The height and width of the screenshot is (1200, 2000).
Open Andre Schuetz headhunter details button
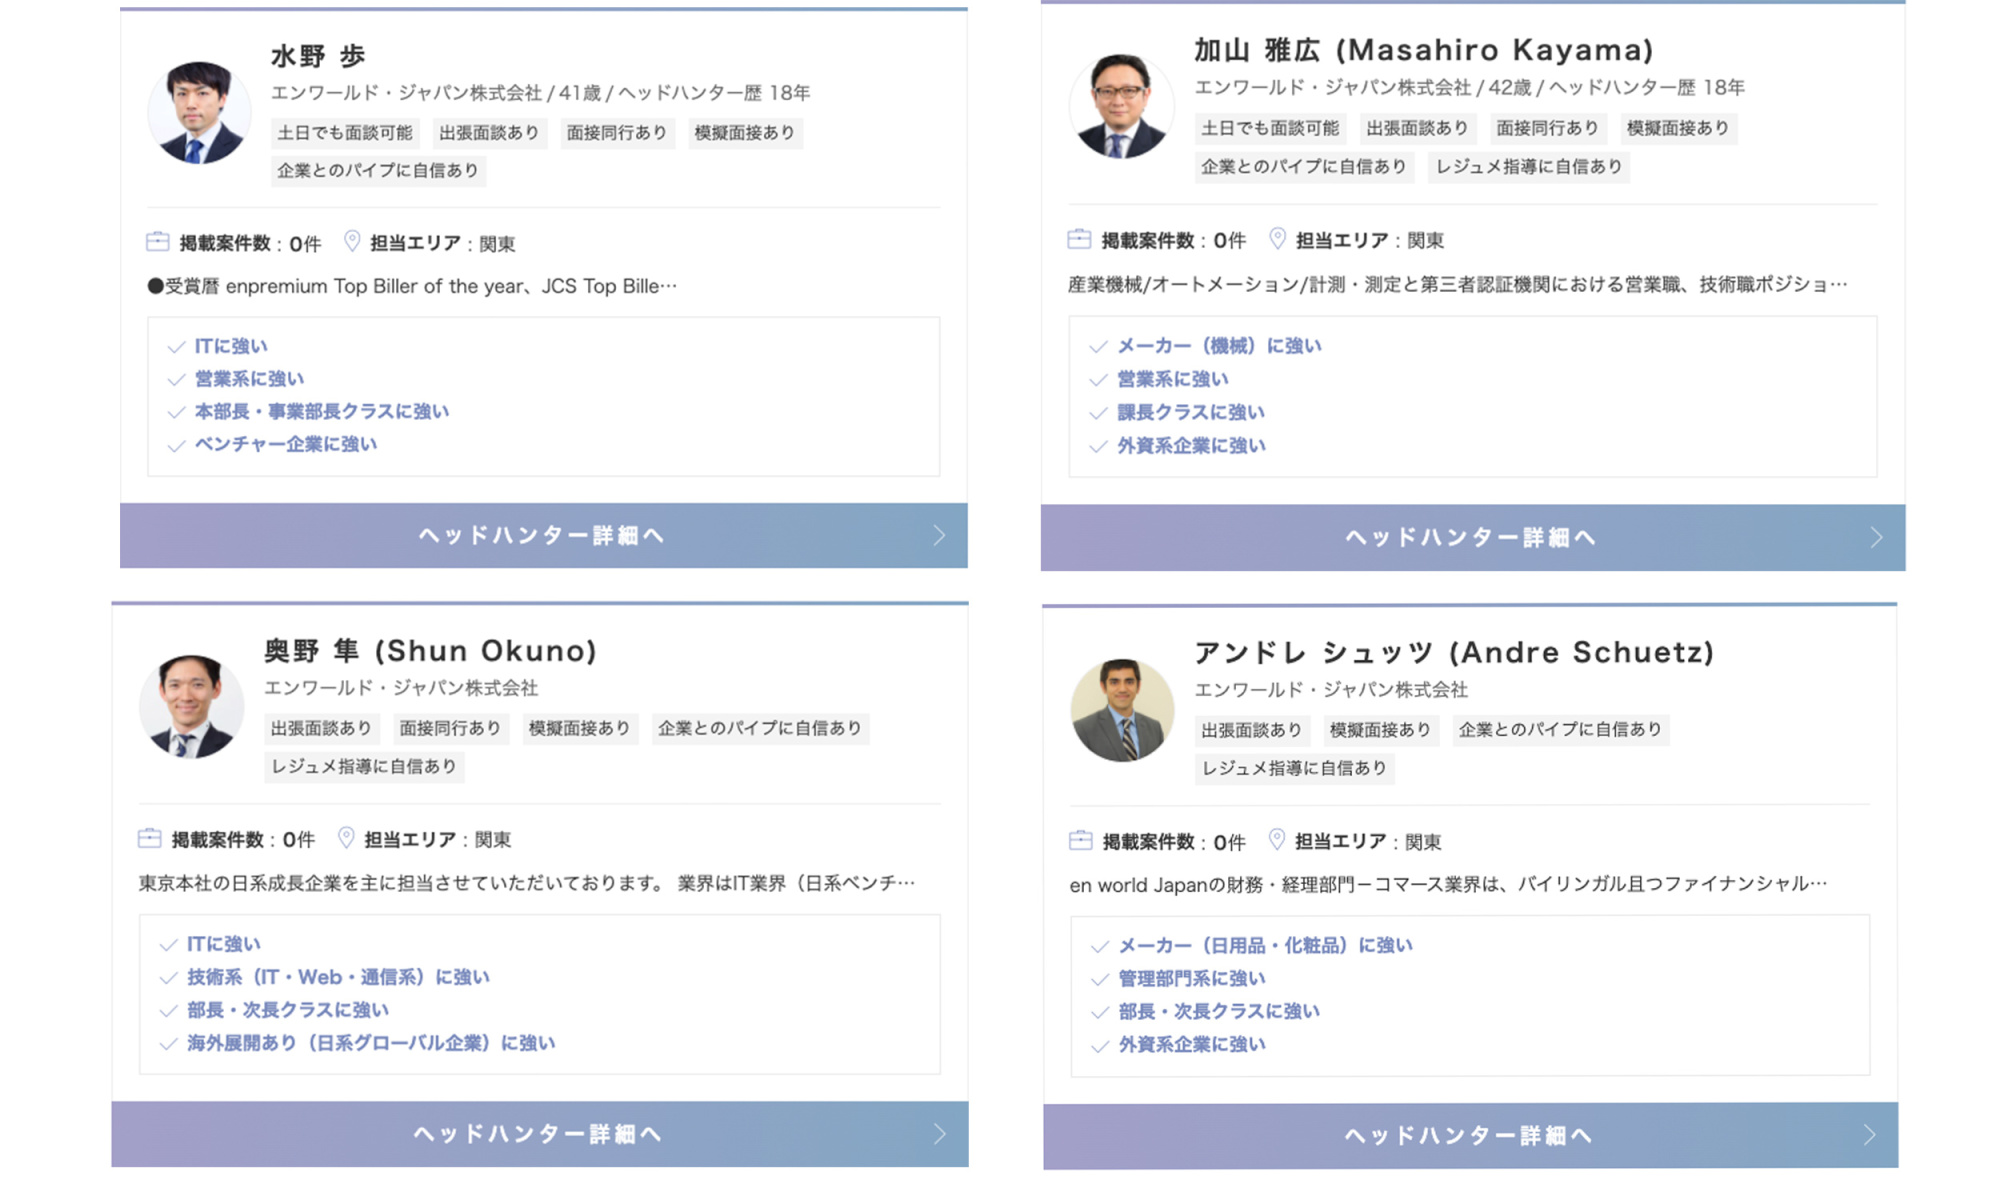coord(1469,1136)
